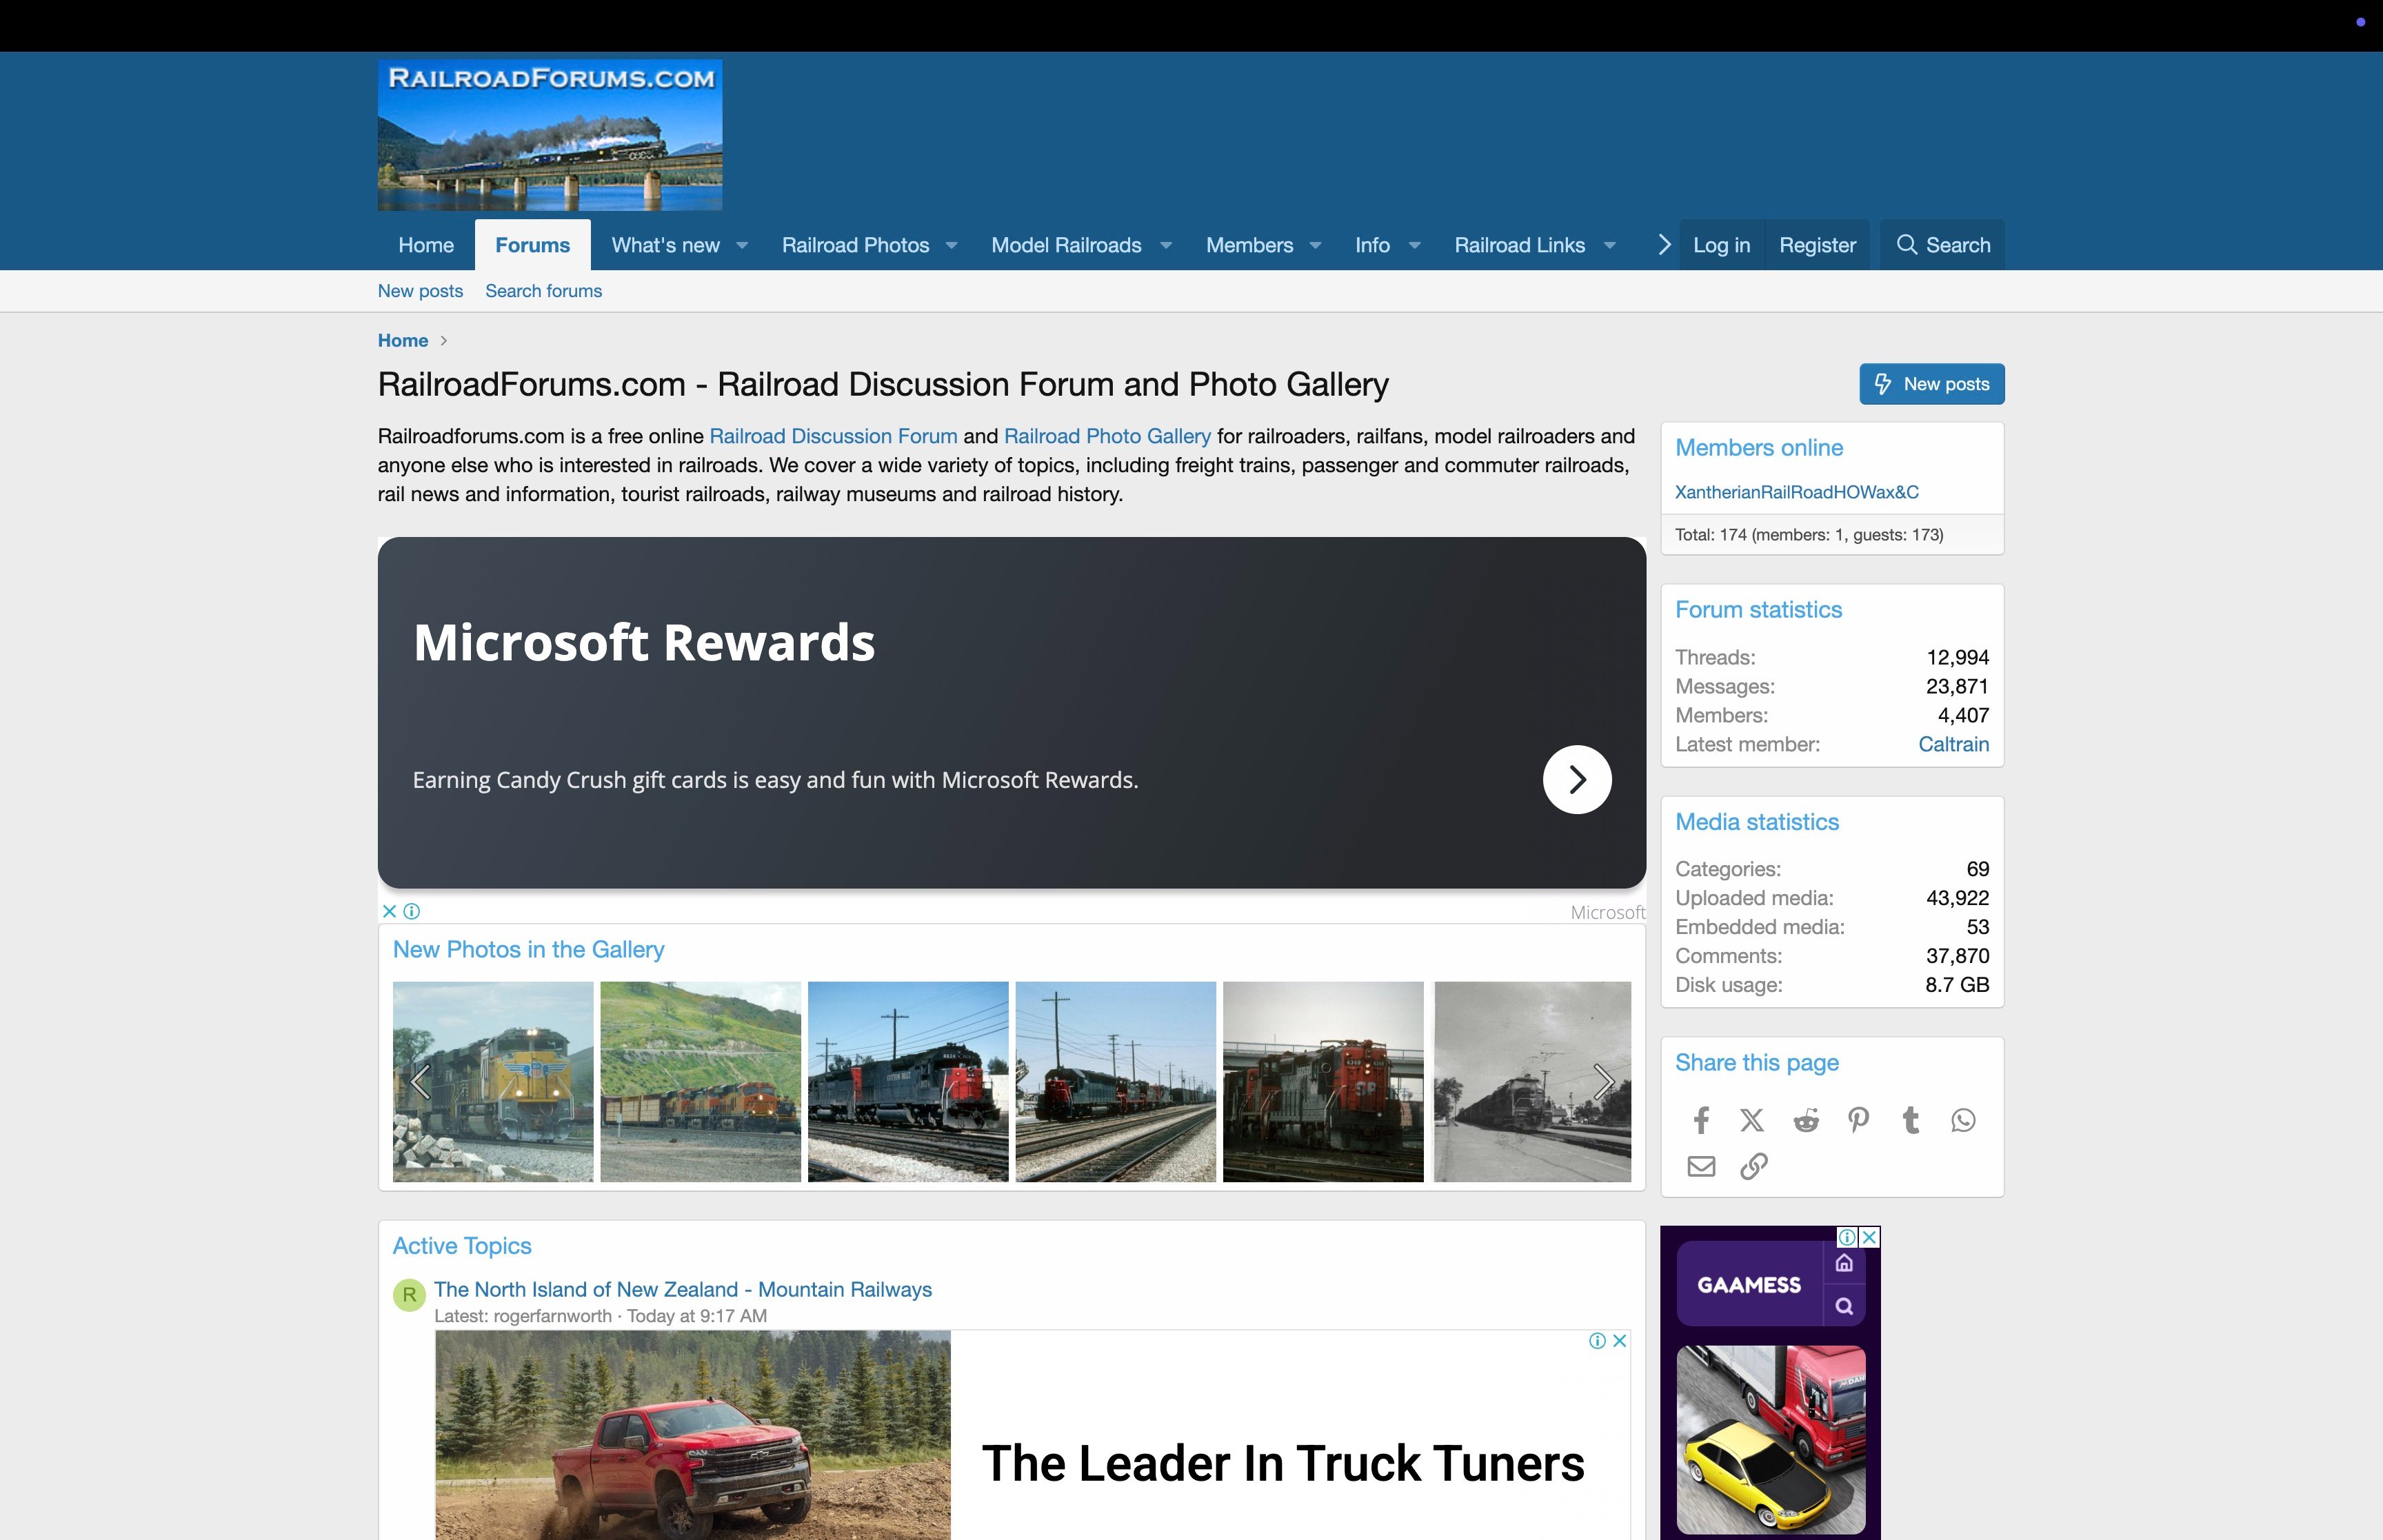Image resolution: width=2383 pixels, height=1540 pixels.
Task: Open green hillside freight train photo
Action: click(x=701, y=1082)
